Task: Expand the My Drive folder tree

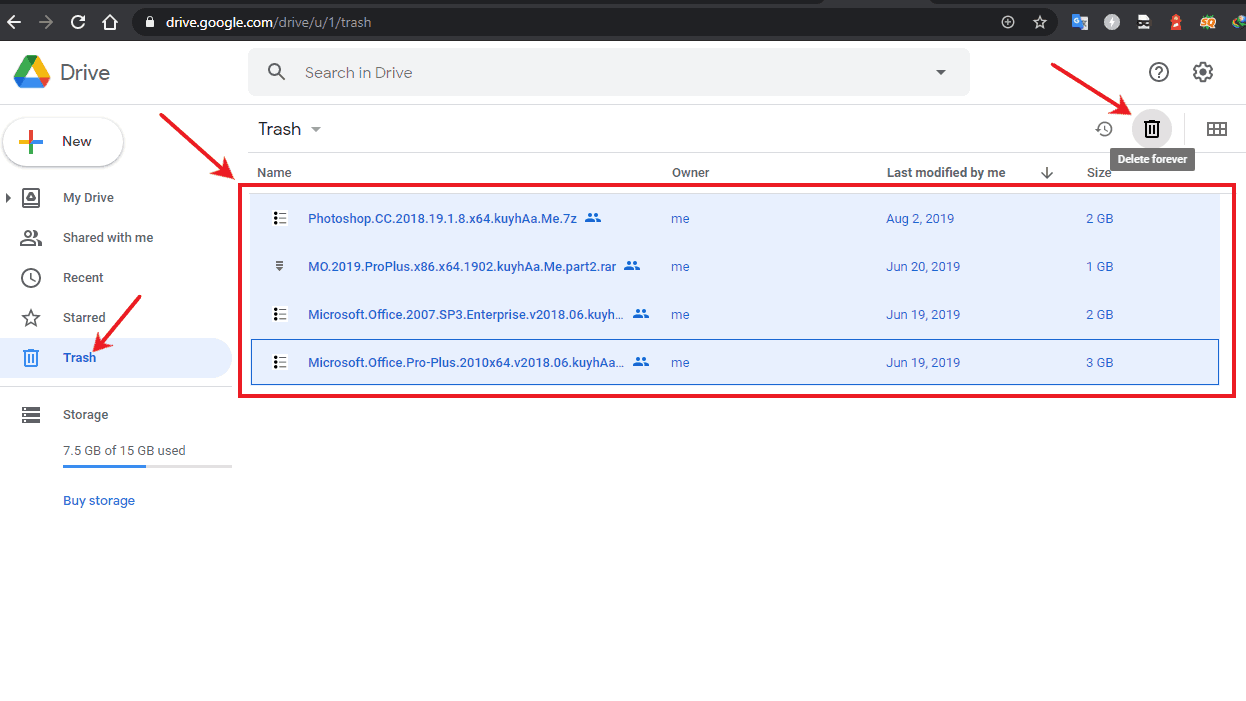Action: [x=9, y=198]
